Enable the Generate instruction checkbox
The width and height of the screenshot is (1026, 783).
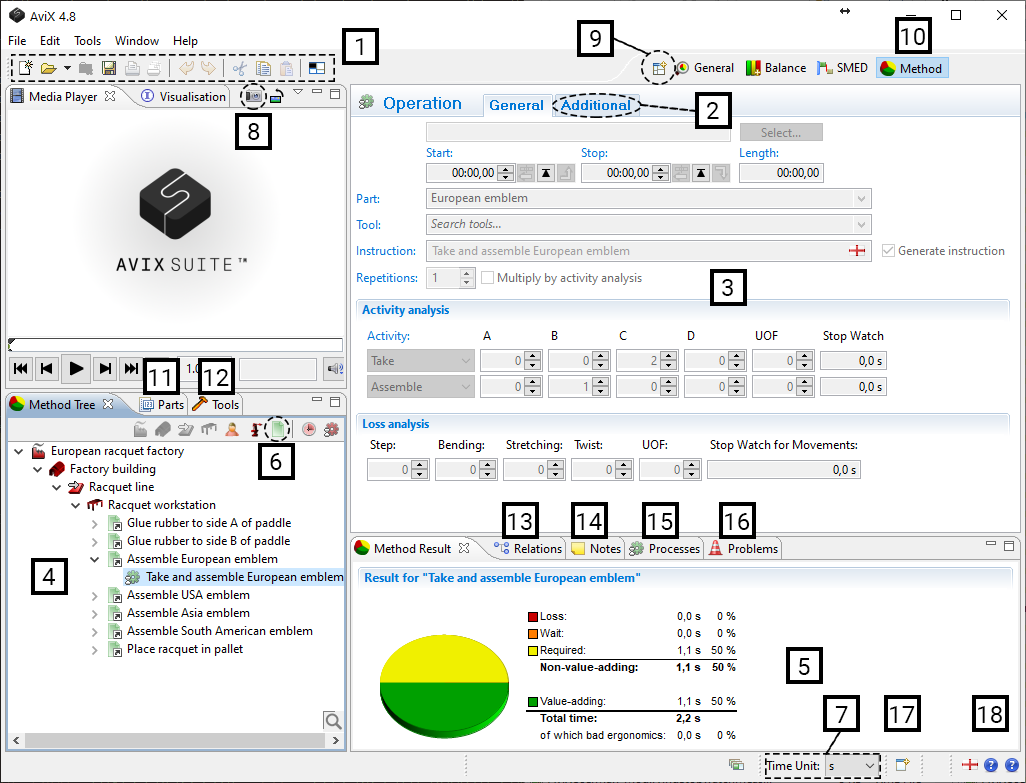click(889, 251)
